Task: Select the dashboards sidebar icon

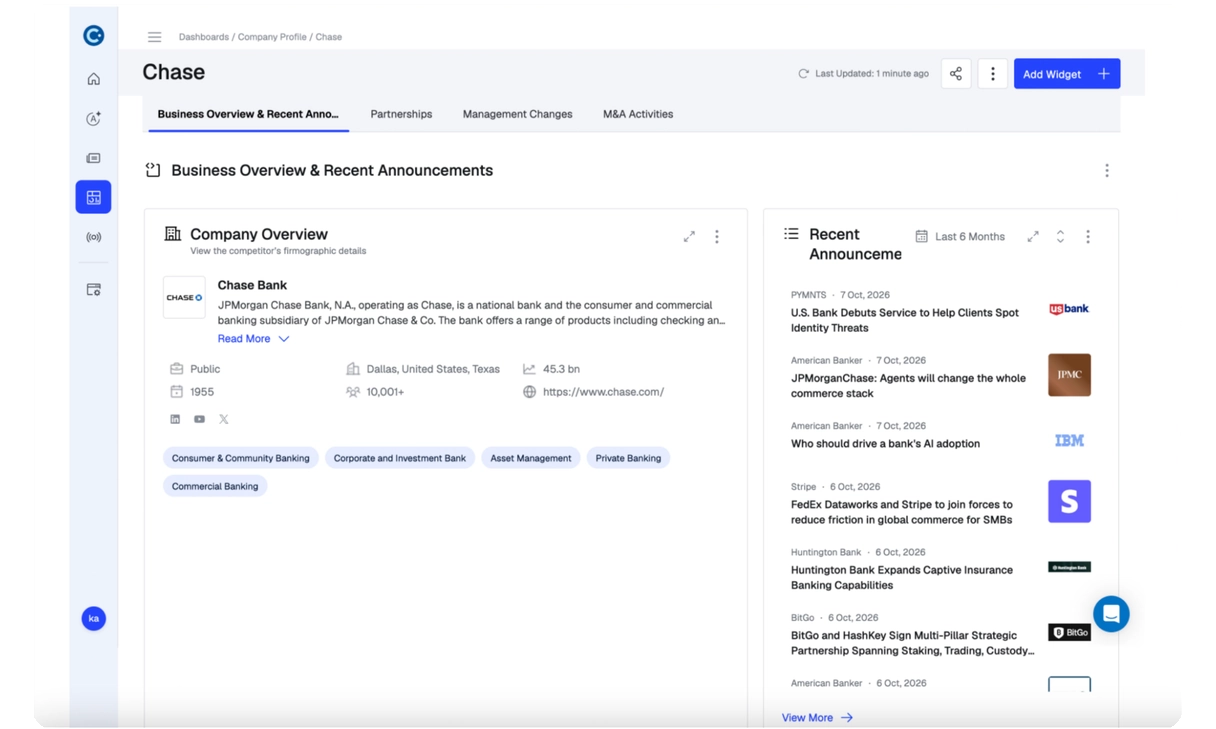Action: coord(93,197)
